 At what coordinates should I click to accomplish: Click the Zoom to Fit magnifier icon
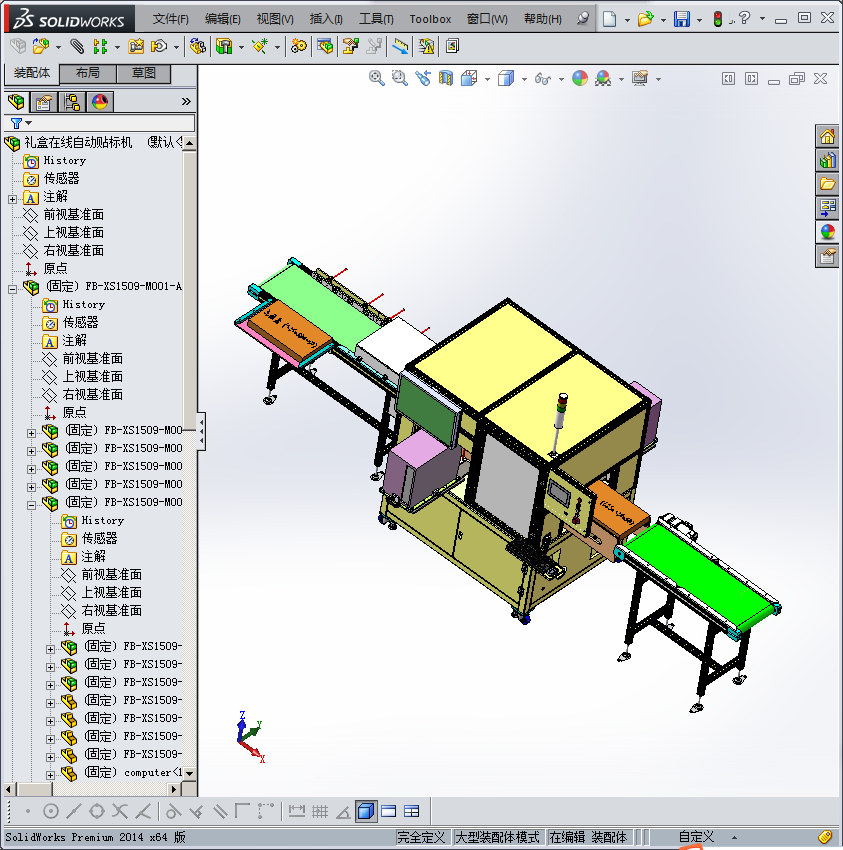[x=376, y=79]
